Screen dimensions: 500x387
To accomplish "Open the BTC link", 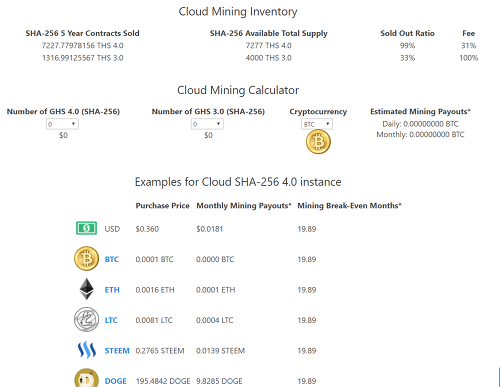I will [x=112, y=259].
